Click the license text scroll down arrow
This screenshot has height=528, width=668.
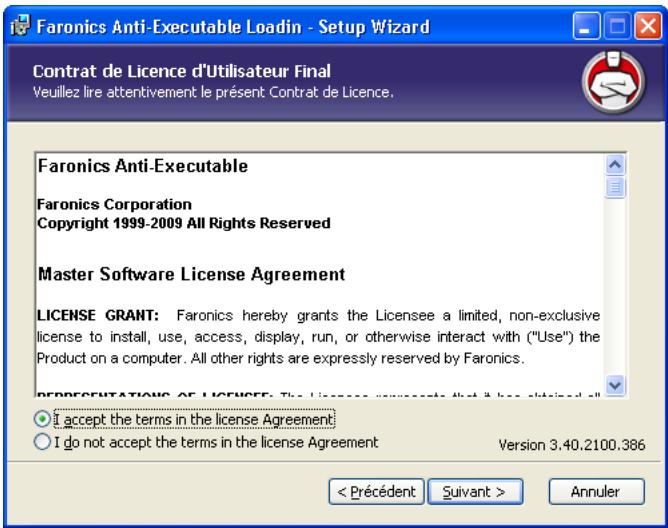615,386
